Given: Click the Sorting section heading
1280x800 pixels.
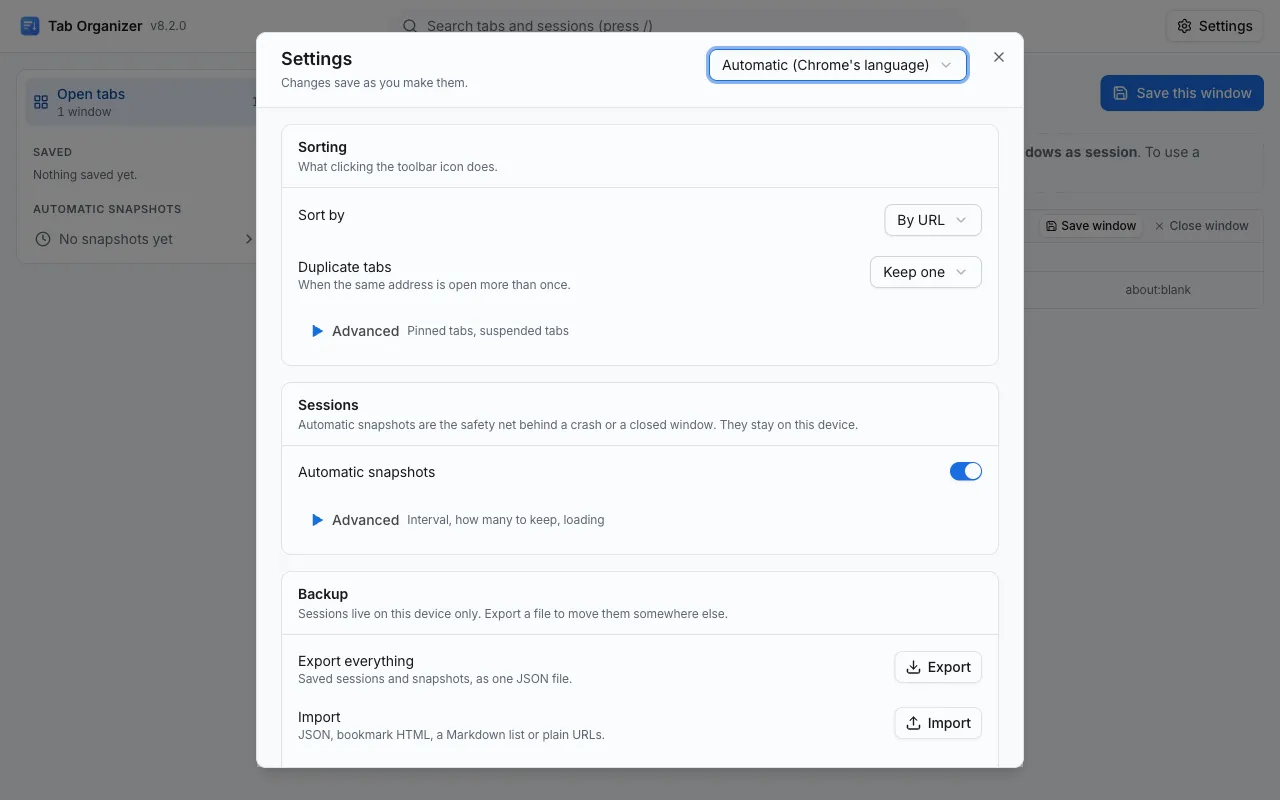Looking at the screenshot, I should [322, 147].
